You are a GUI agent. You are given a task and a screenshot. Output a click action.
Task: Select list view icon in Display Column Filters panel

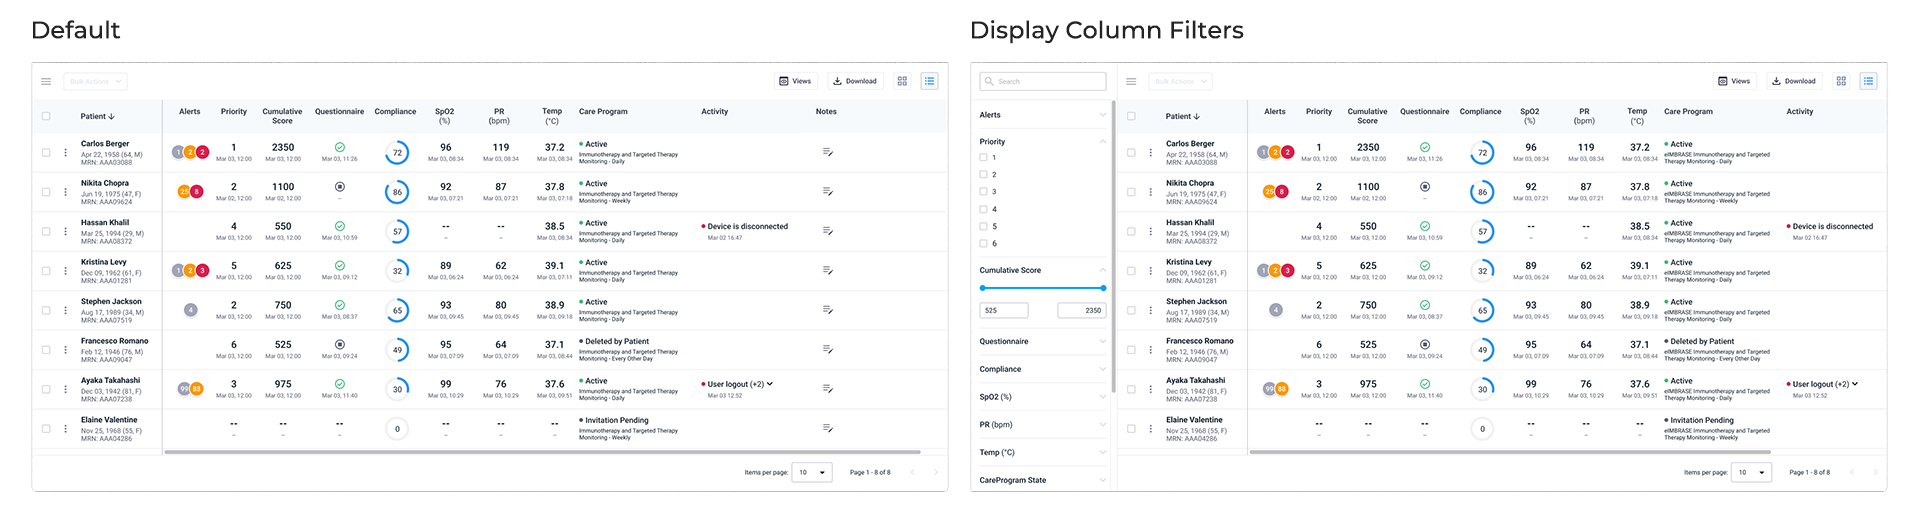[1868, 81]
